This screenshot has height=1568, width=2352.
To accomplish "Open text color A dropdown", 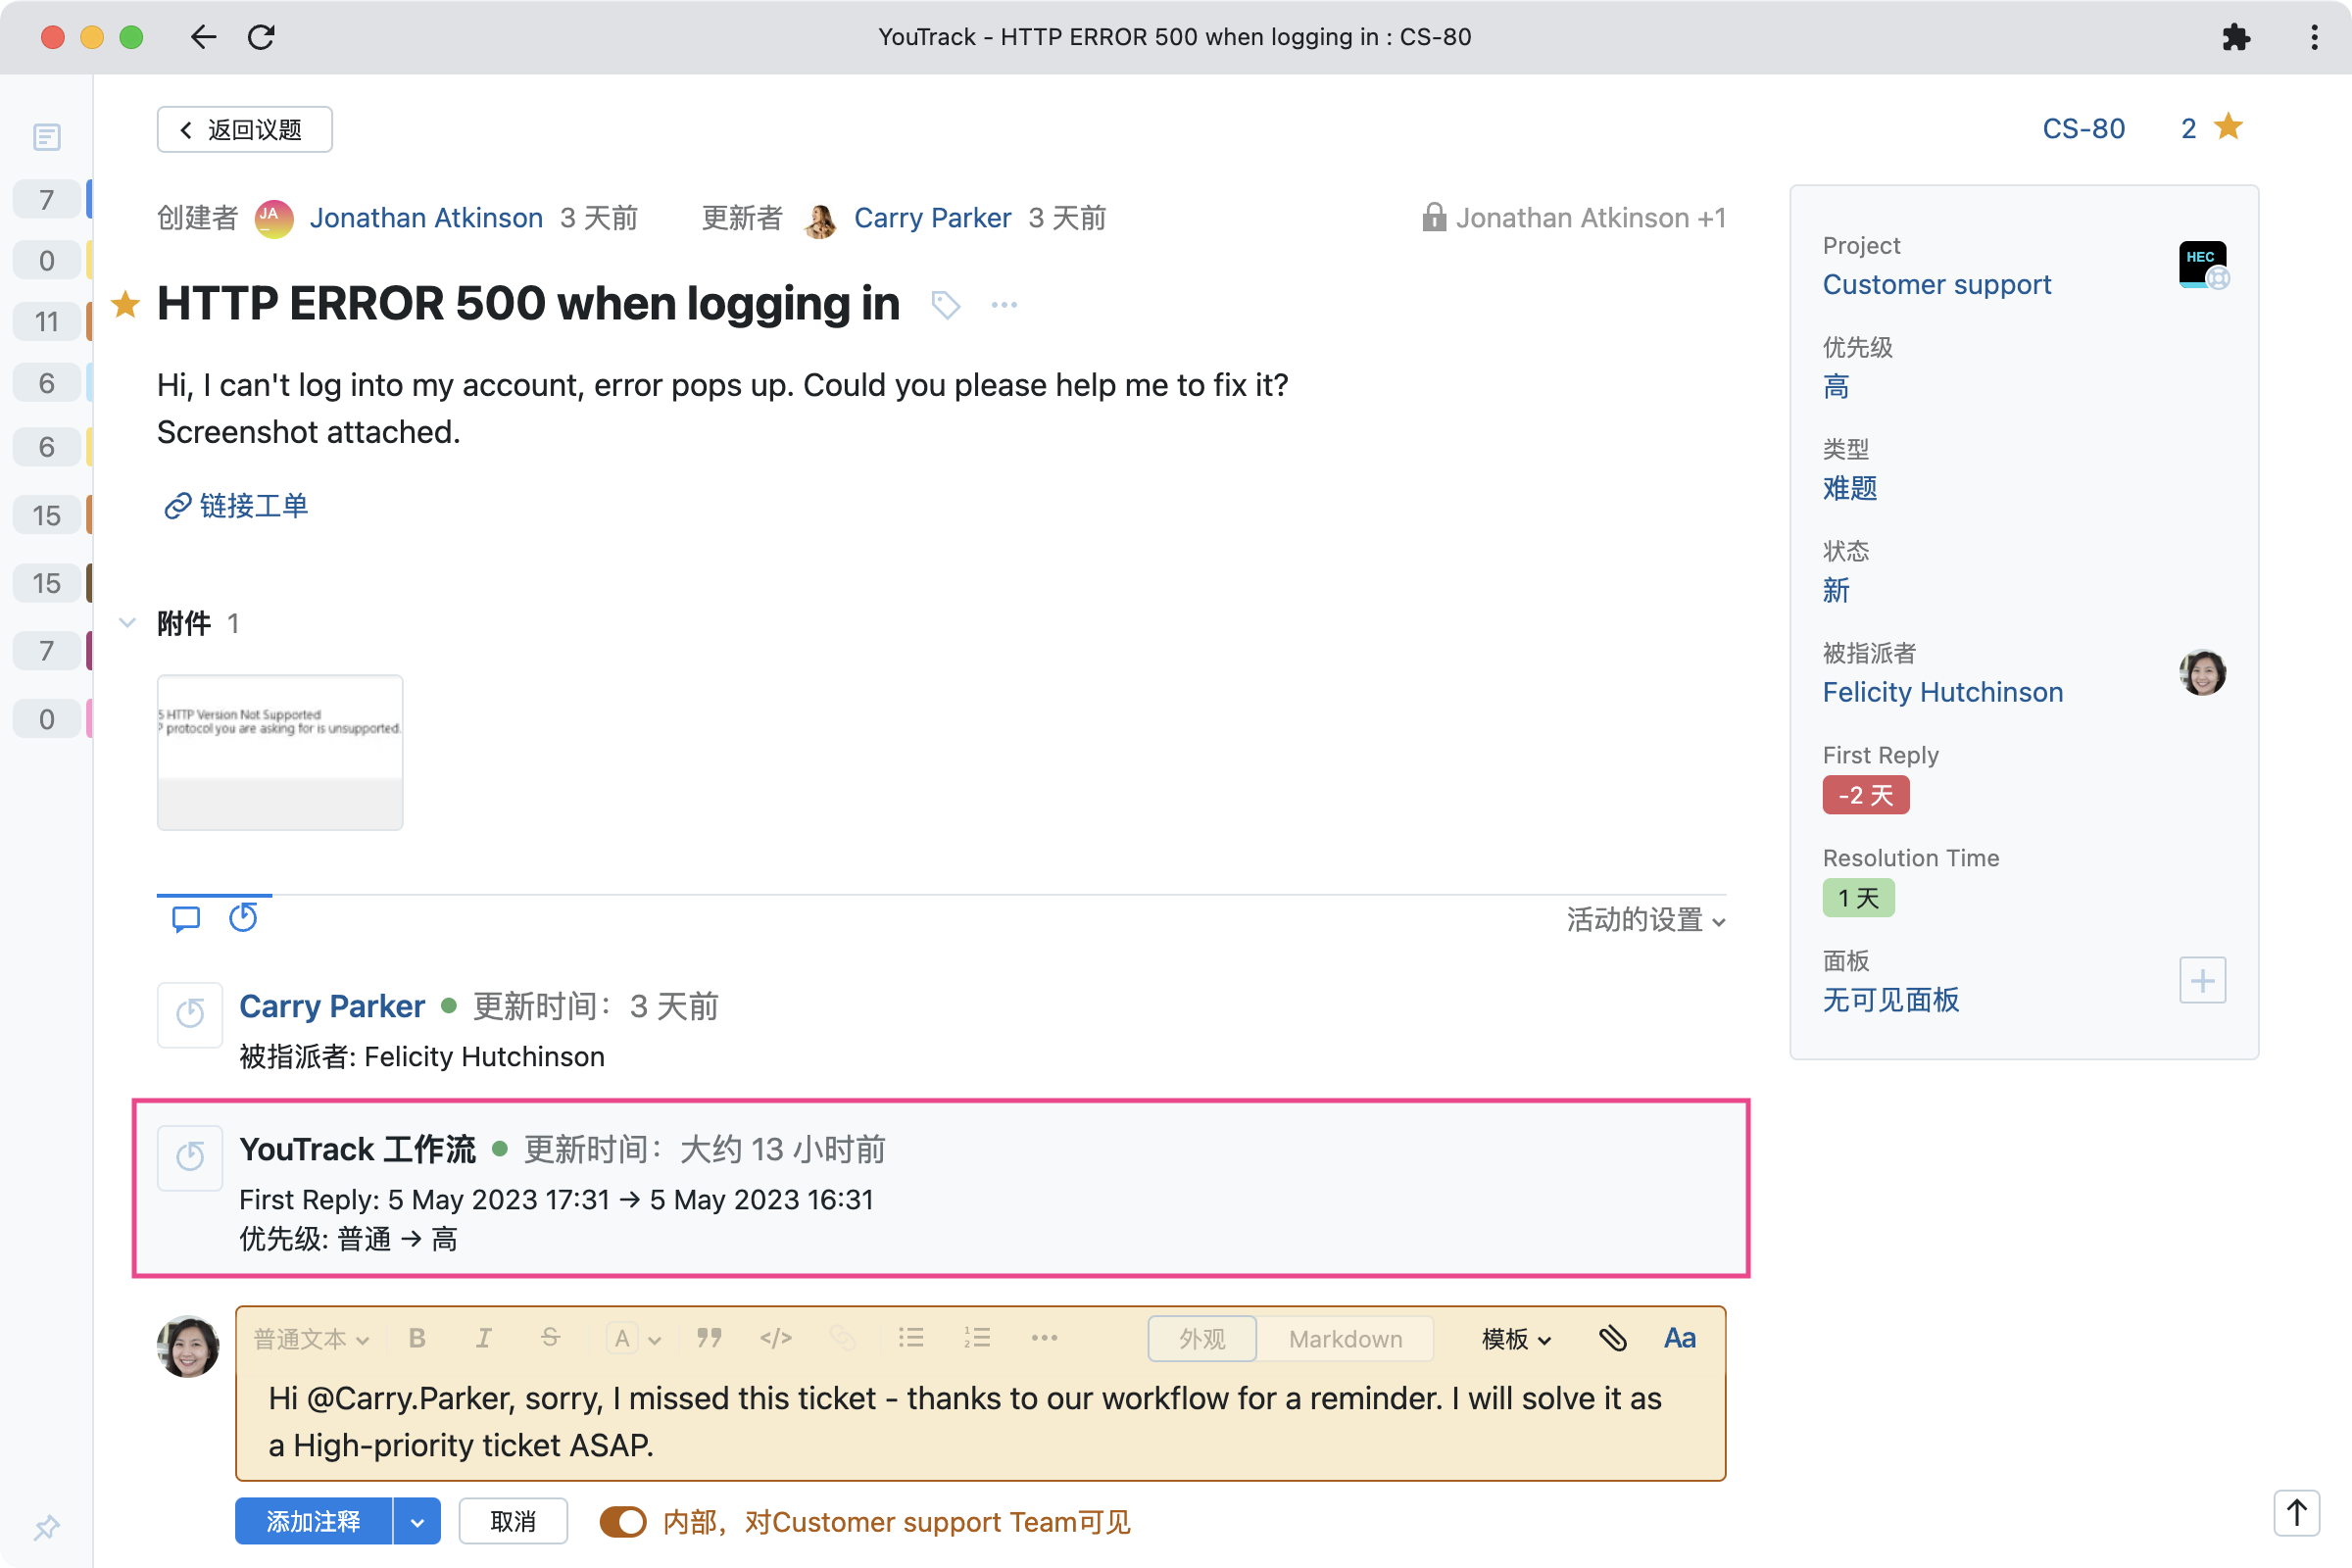I will [x=633, y=1339].
